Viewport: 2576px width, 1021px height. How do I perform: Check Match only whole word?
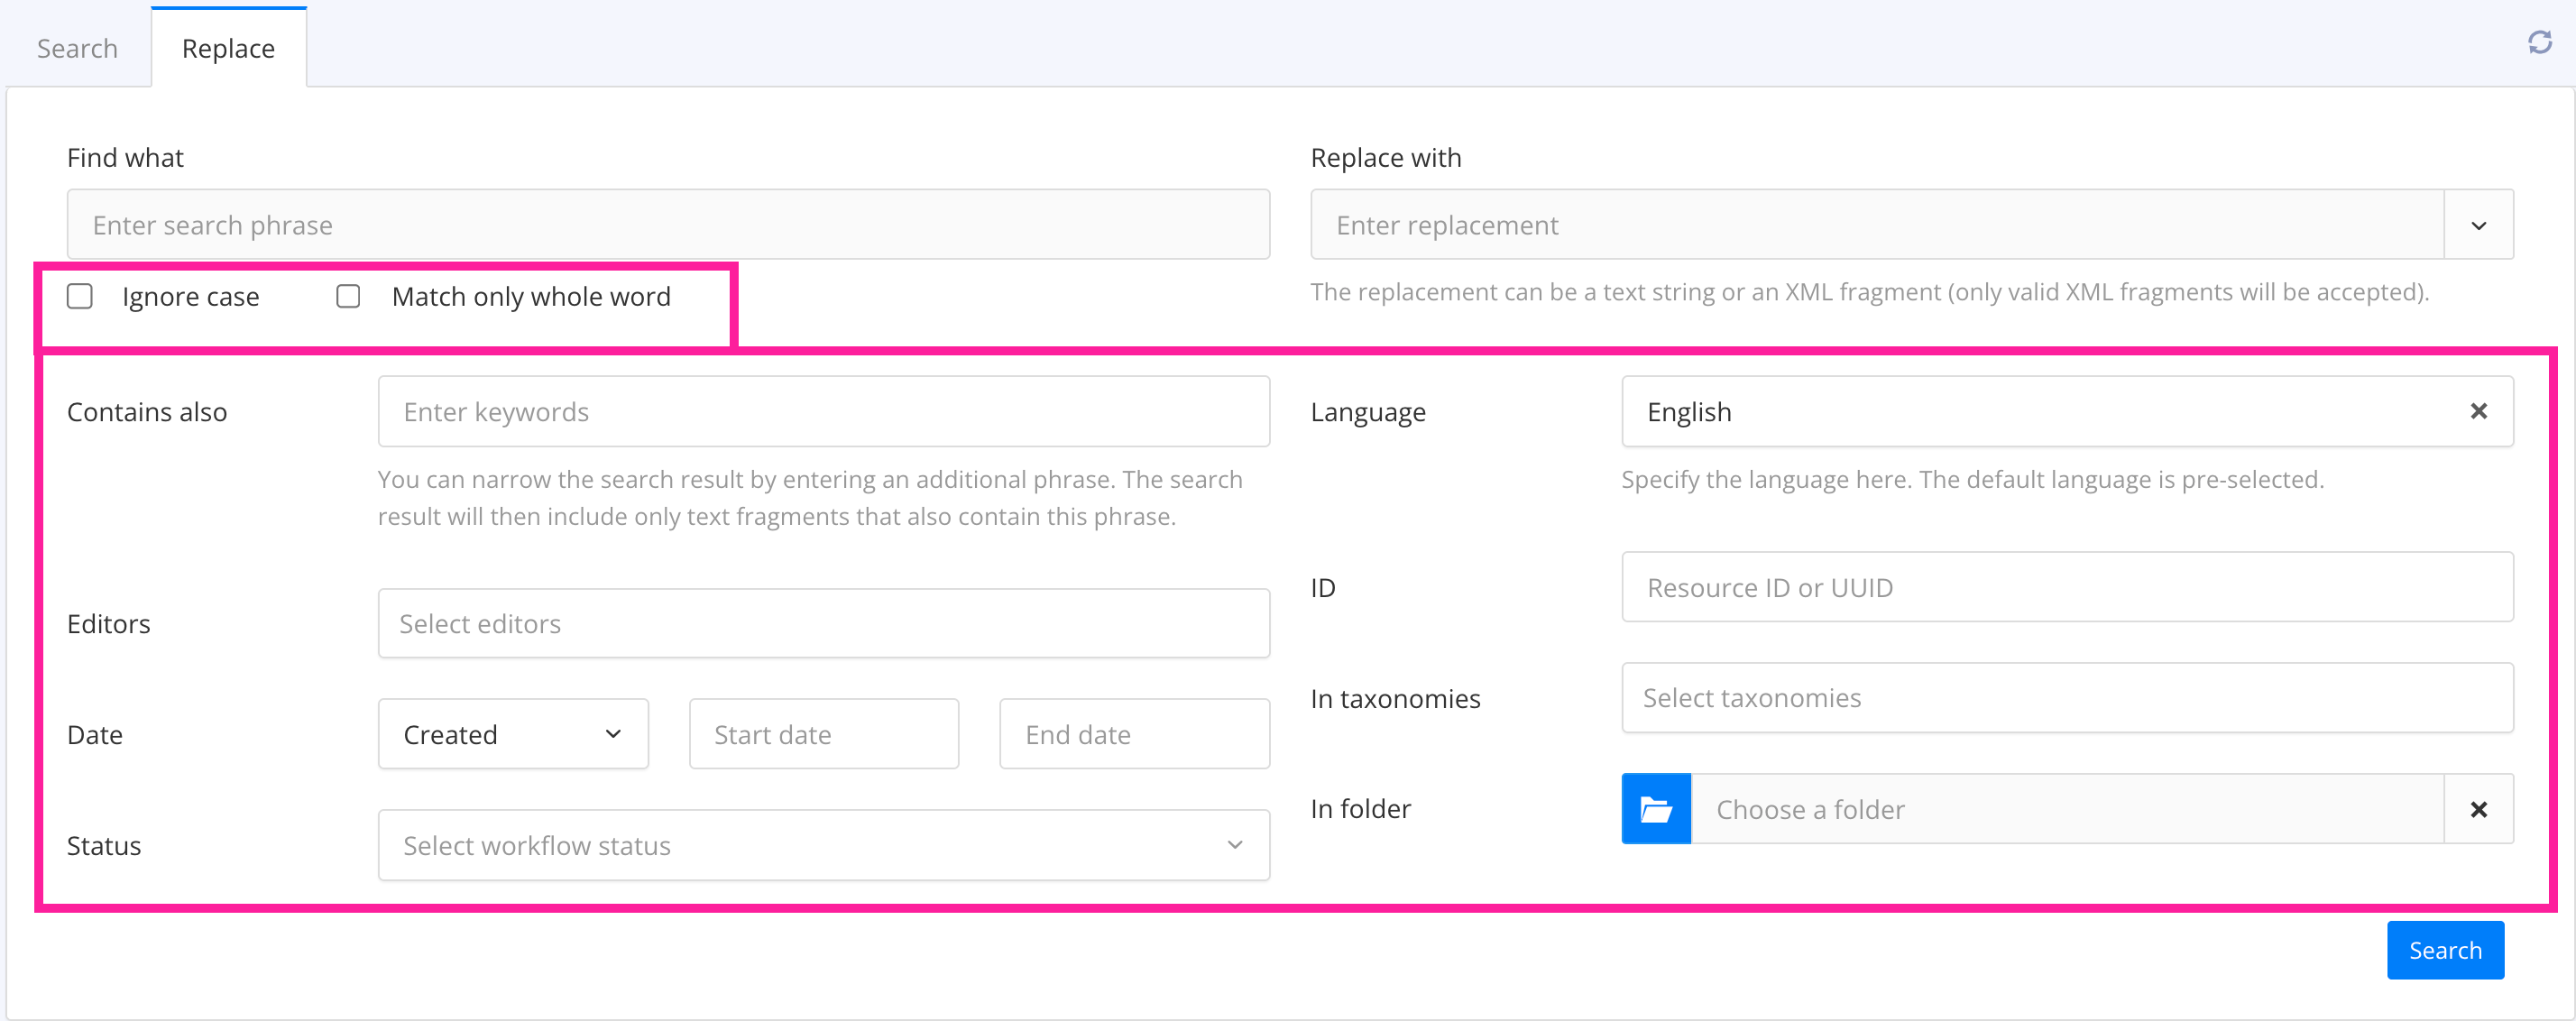pyautogui.click(x=348, y=297)
